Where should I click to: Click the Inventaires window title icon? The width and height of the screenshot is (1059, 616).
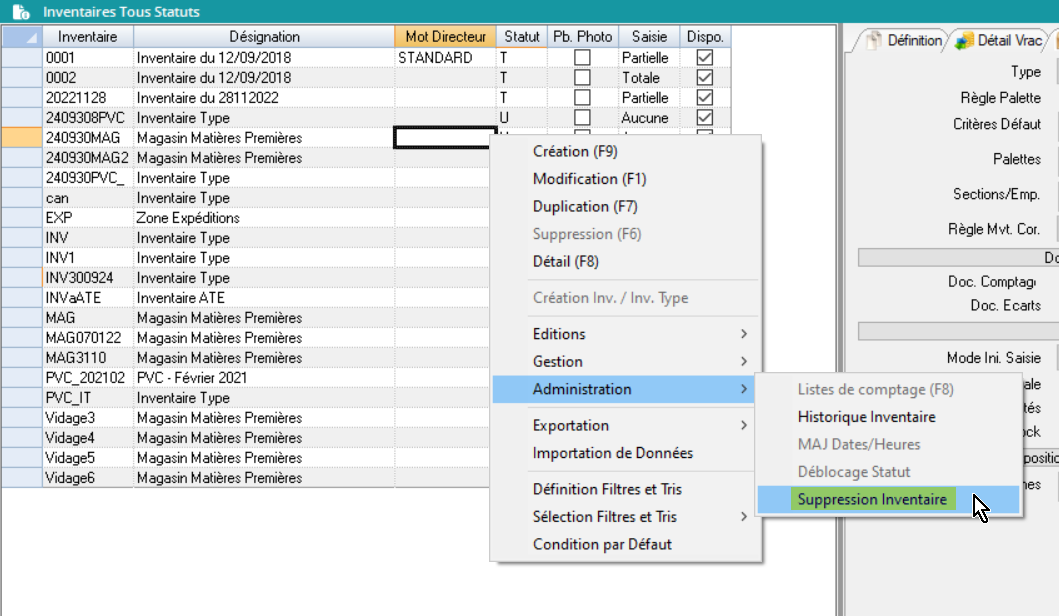point(20,12)
